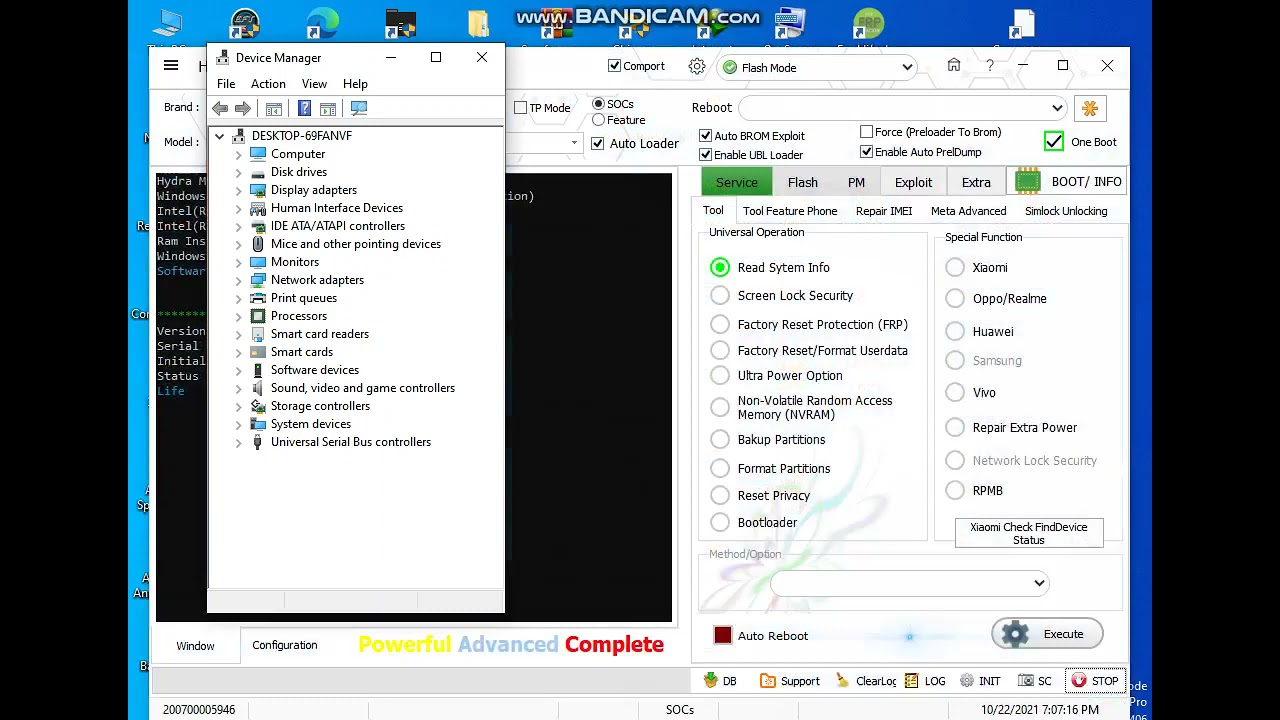
Task: Click the Print queues tree row
Action: (304, 298)
